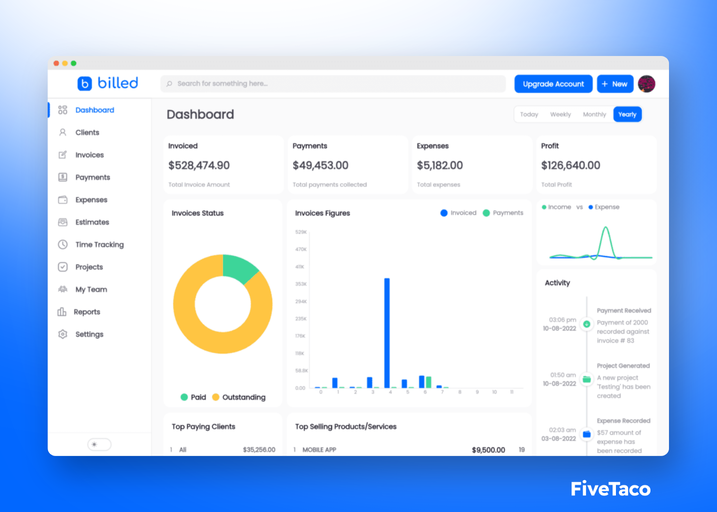Click the green Paid donut segment

pyautogui.click(x=239, y=268)
